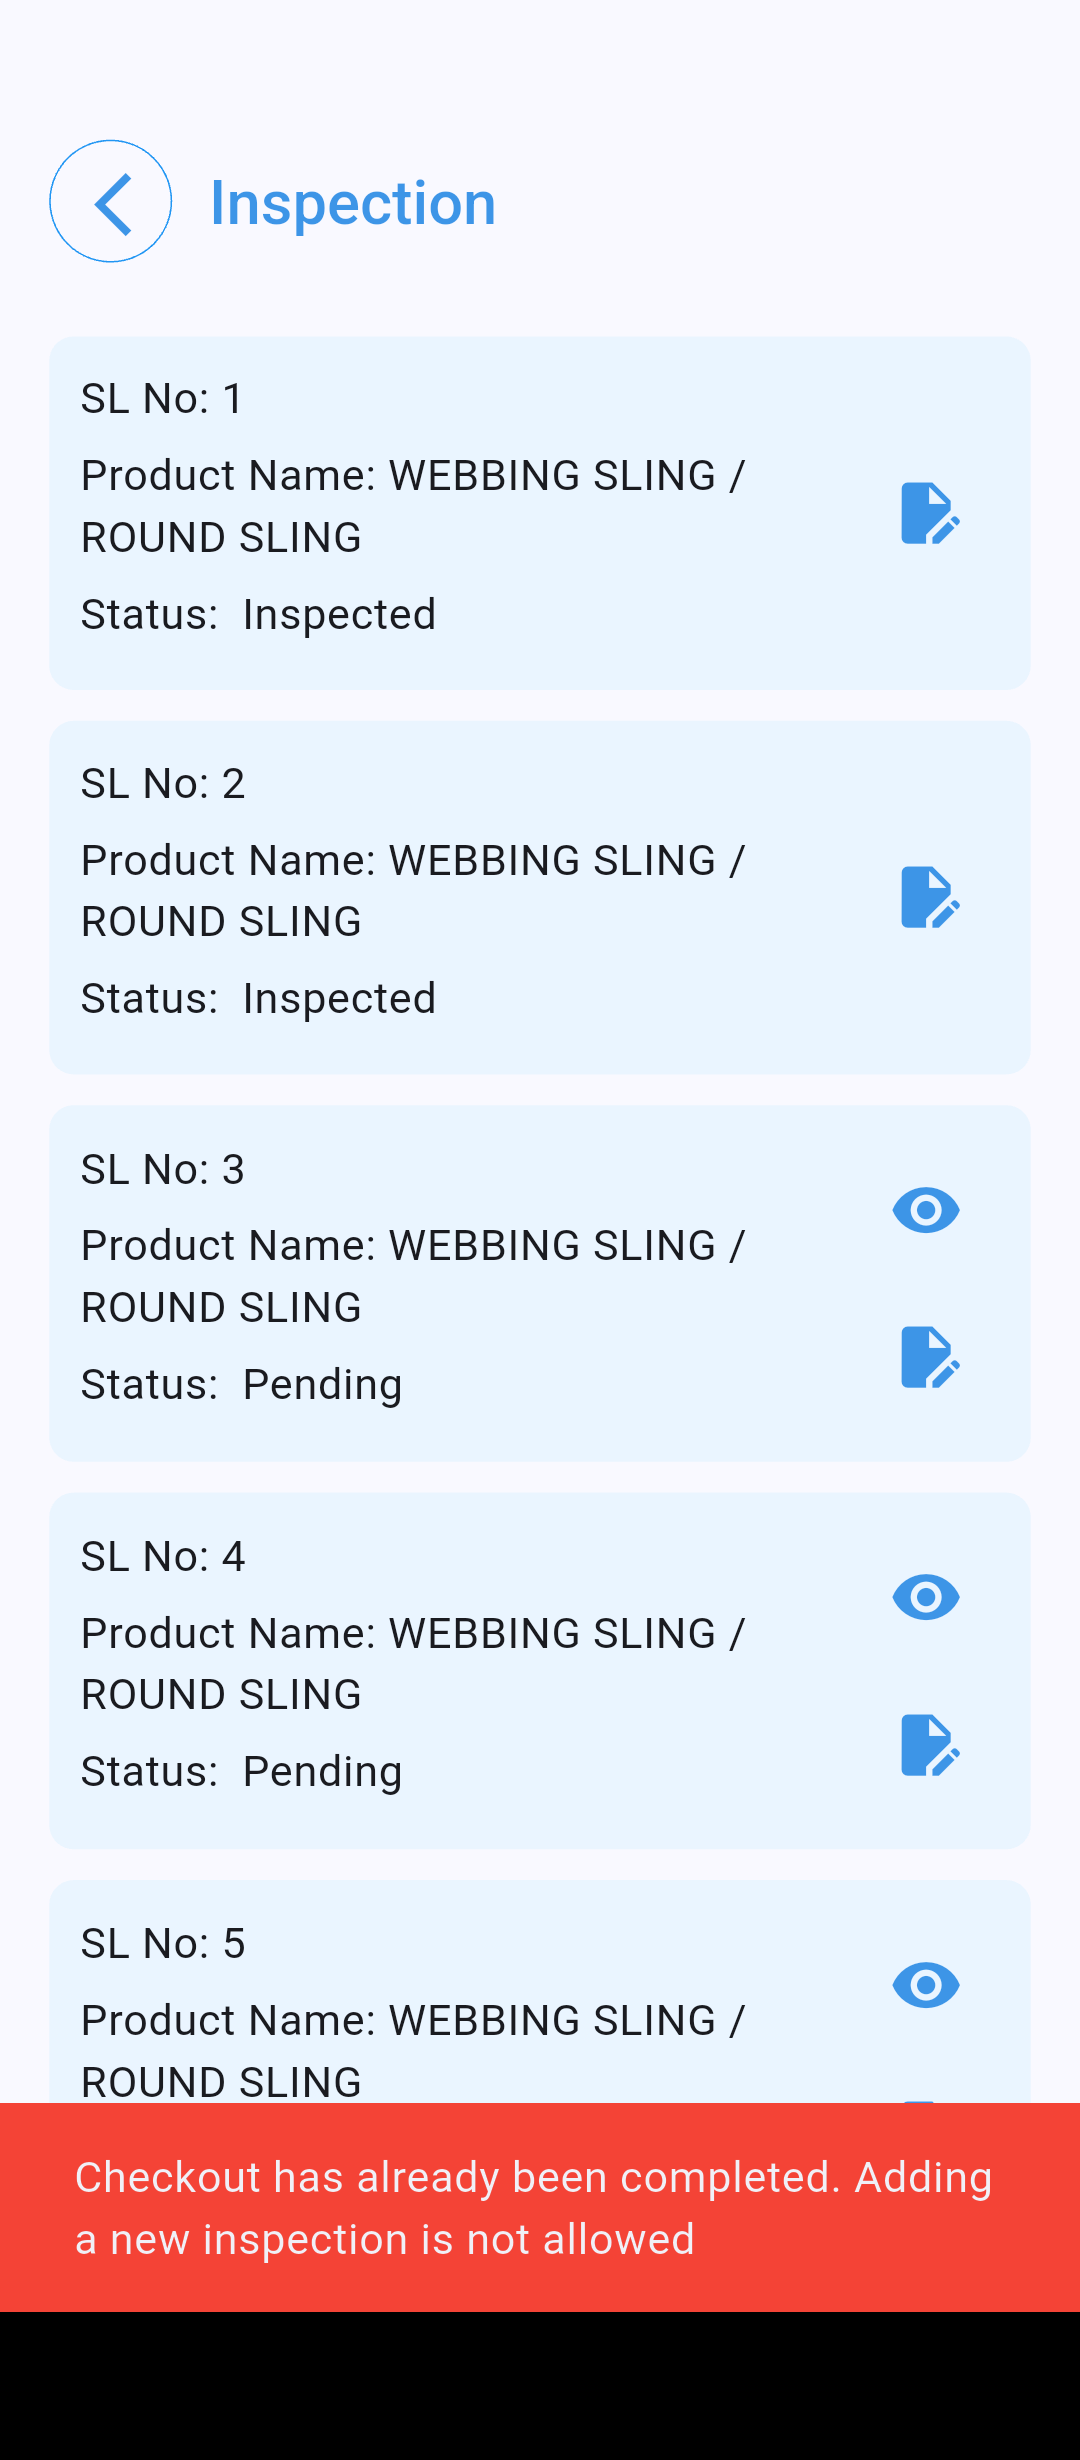Edit inspection for SL No 1
Image resolution: width=1080 pixels, height=2460 pixels.
click(929, 513)
